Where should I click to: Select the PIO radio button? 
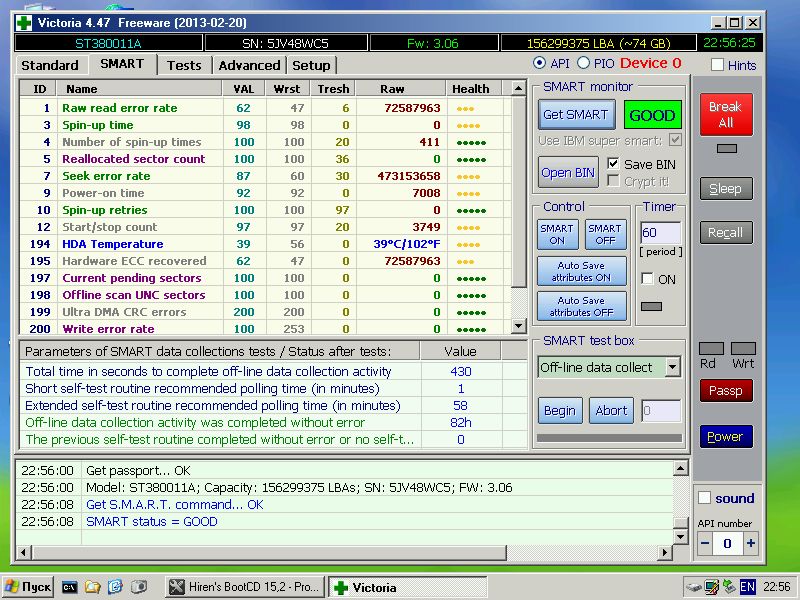tap(583, 63)
